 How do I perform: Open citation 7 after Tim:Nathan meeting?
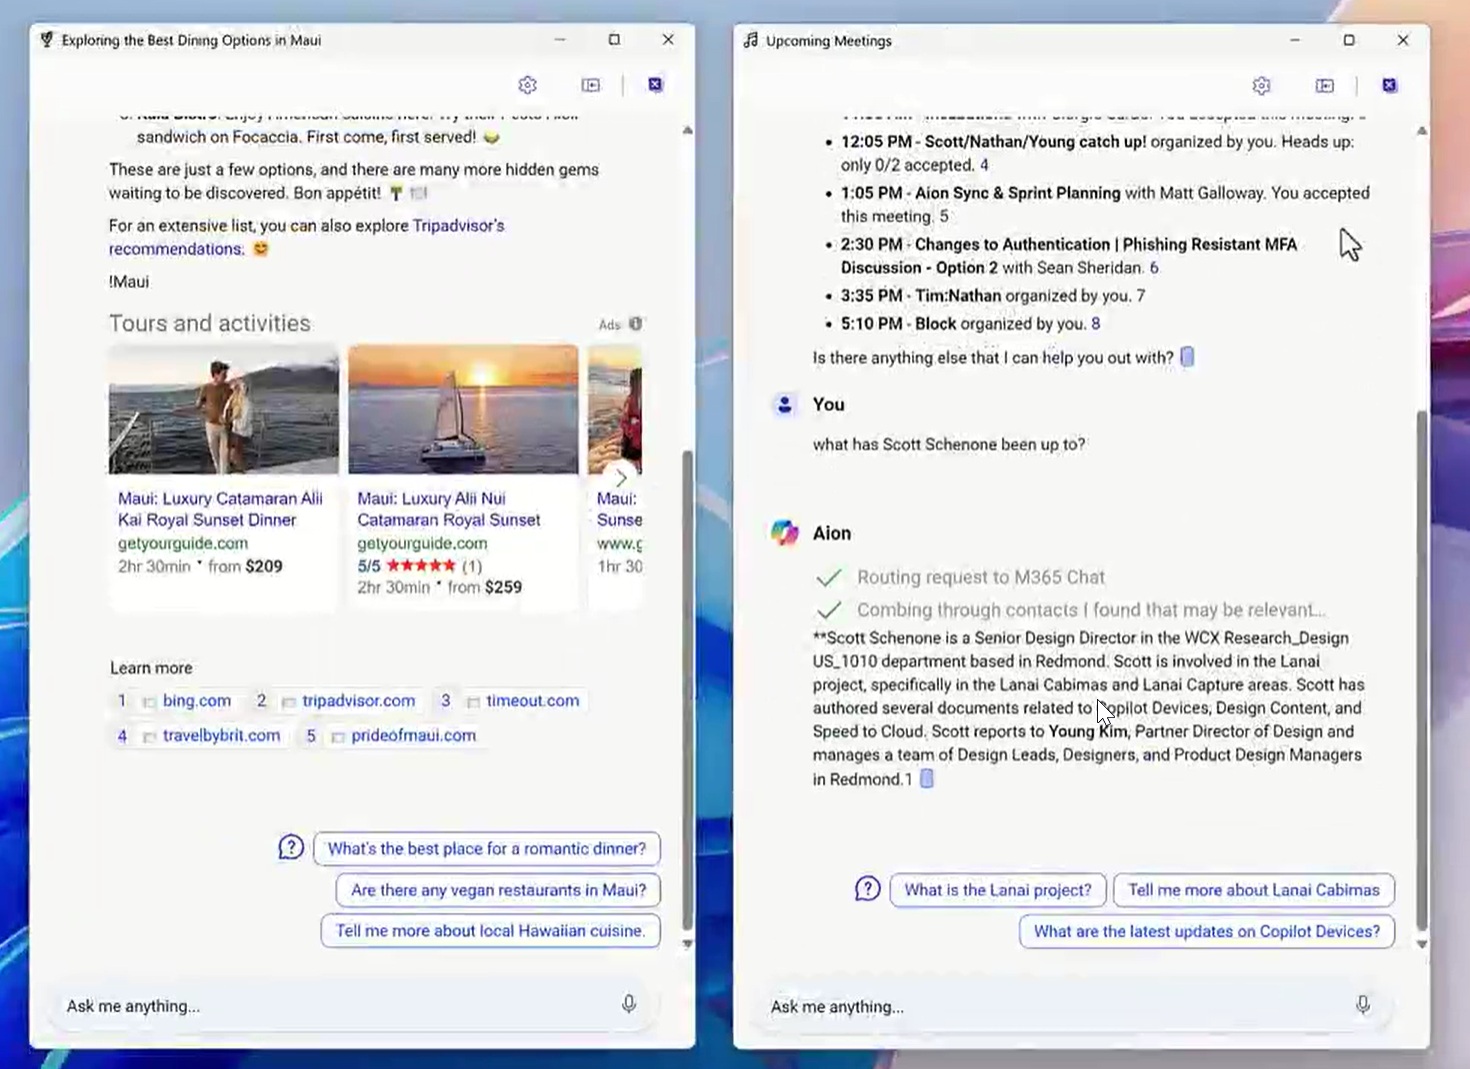point(1141,296)
